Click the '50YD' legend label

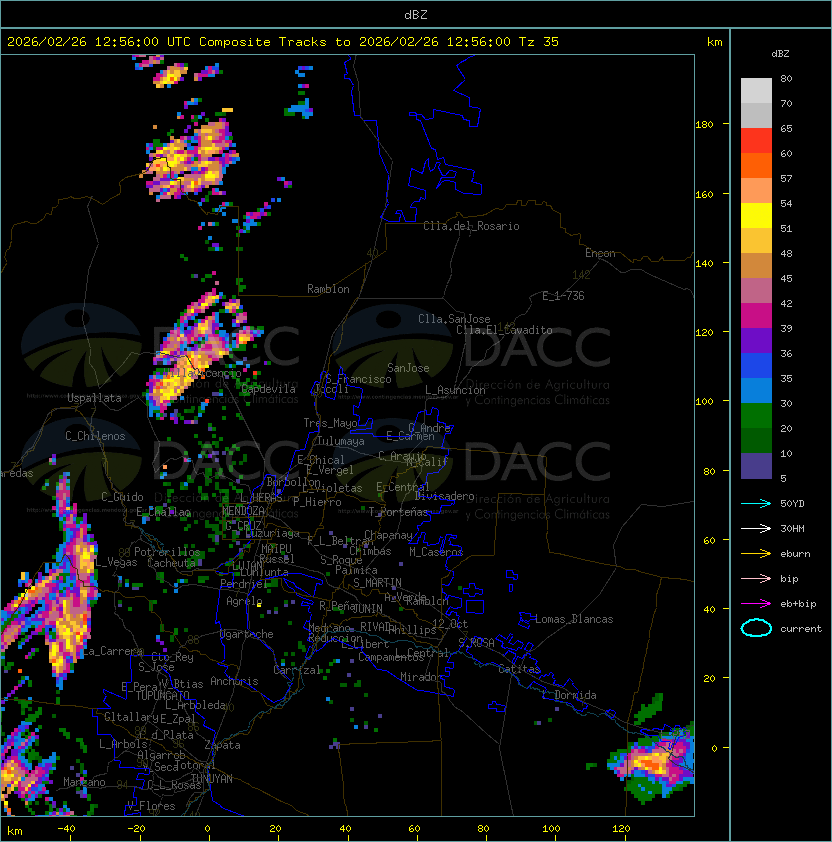point(792,503)
